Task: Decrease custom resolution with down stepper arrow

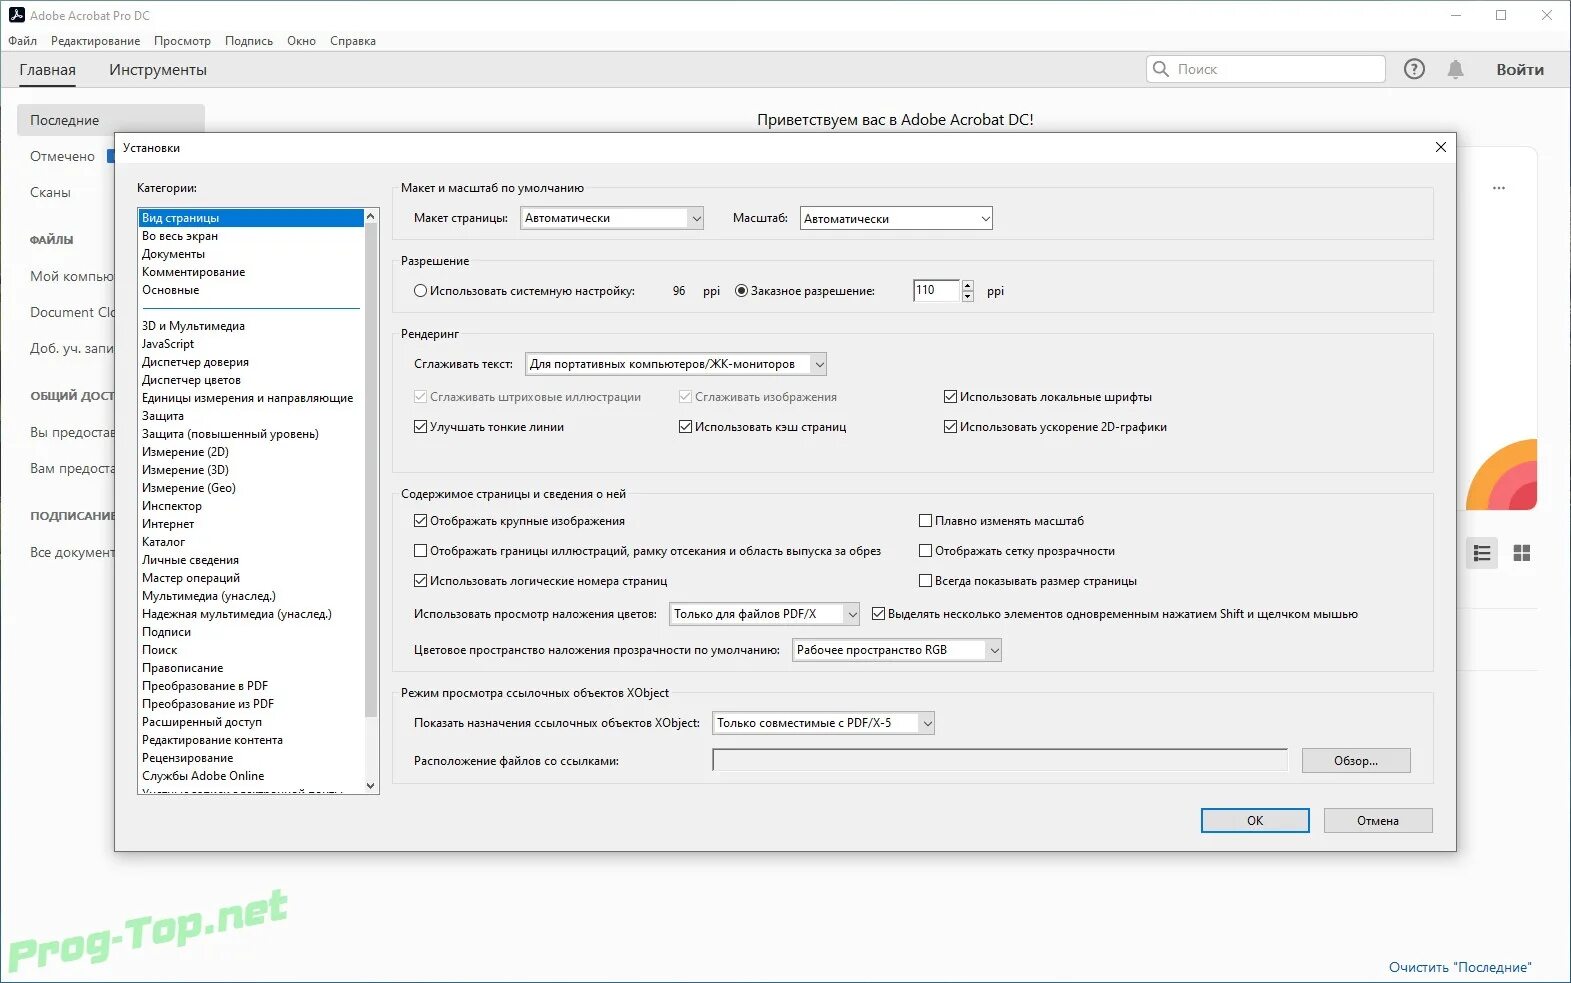Action: pos(967,297)
